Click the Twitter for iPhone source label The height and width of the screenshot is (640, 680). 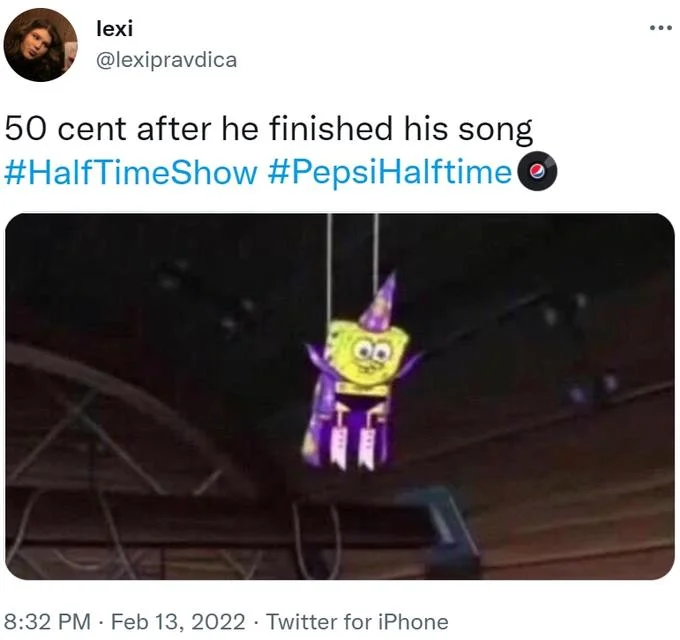(357, 621)
